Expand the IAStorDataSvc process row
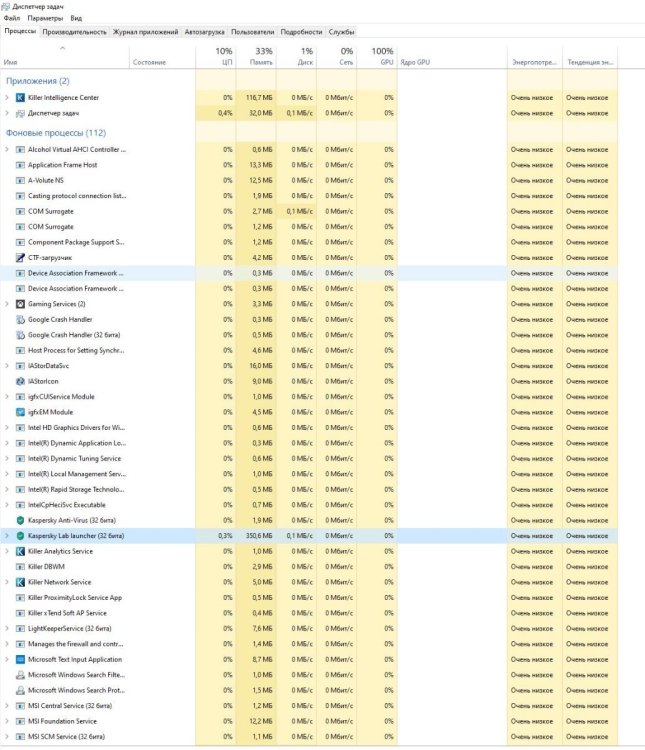Image resolution: width=645 pixels, height=750 pixels. click(7, 366)
